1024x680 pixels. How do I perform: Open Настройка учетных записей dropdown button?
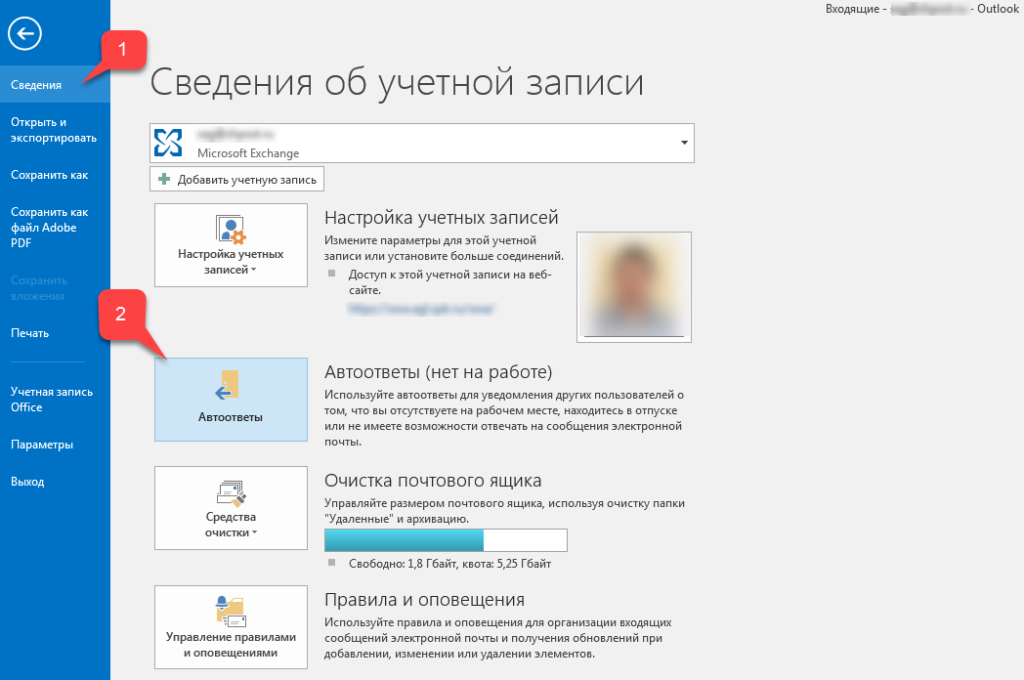click(x=231, y=245)
